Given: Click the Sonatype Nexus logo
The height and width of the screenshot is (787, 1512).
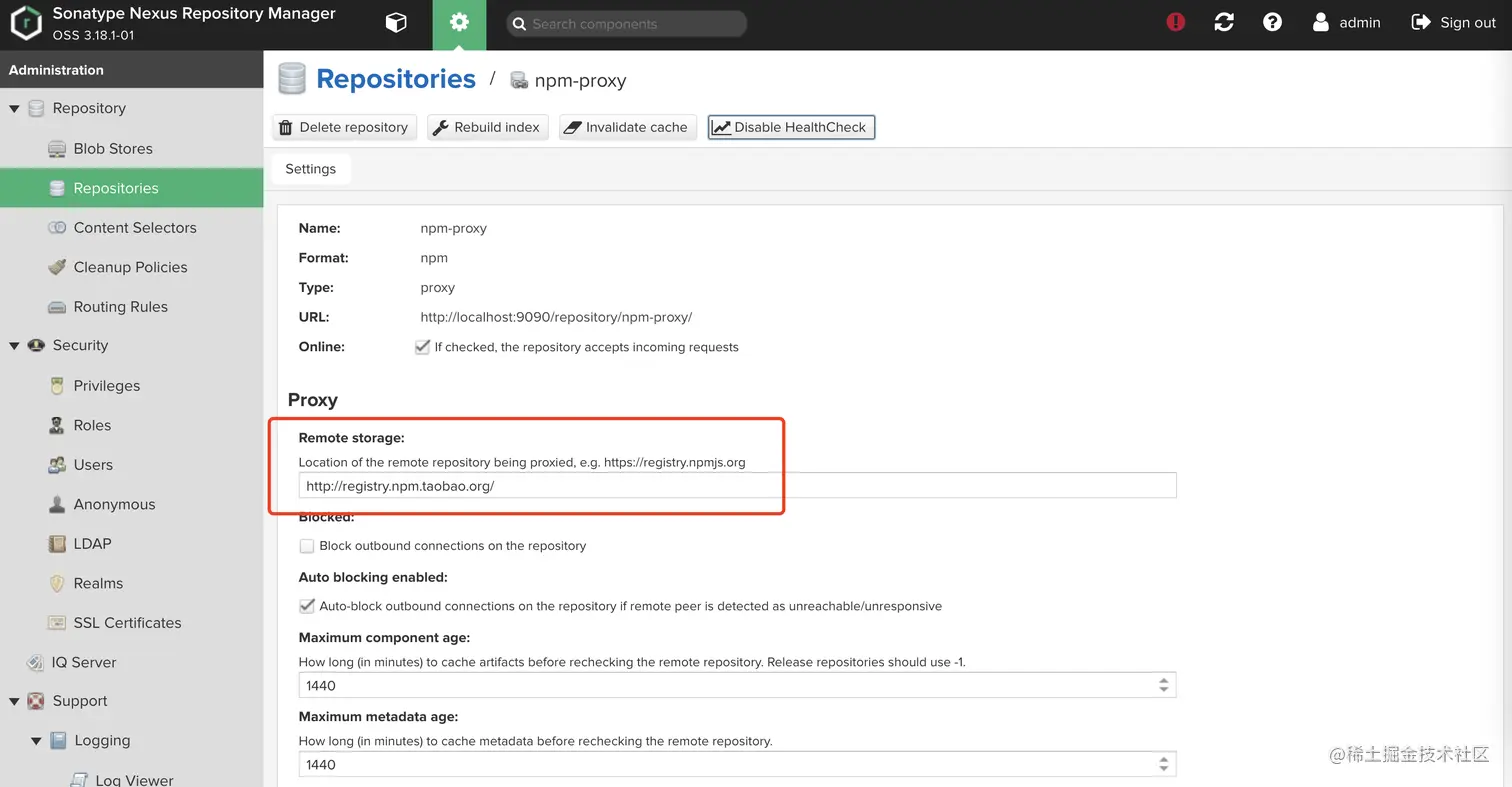Looking at the screenshot, I should (x=25, y=24).
